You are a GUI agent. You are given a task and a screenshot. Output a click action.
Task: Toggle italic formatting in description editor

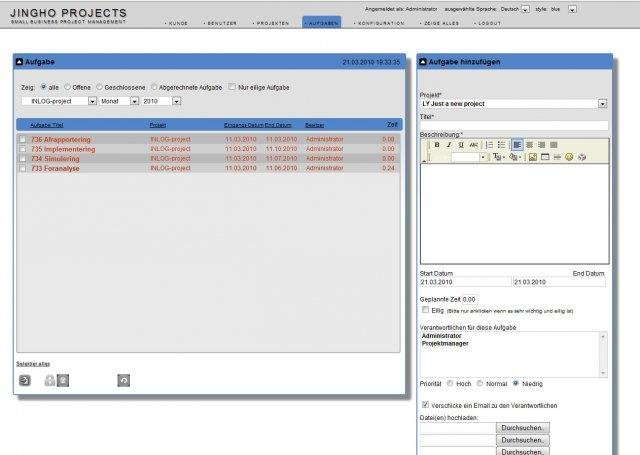pyautogui.click(x=449, y=145)
